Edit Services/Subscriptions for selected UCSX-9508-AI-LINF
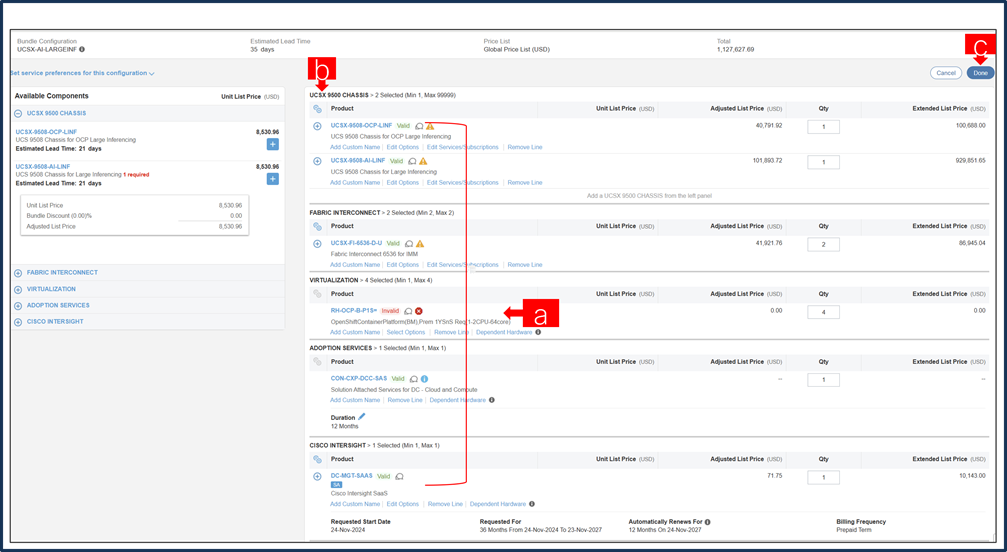The height and width of the screenshot is (552, 1007). point(462,182)
